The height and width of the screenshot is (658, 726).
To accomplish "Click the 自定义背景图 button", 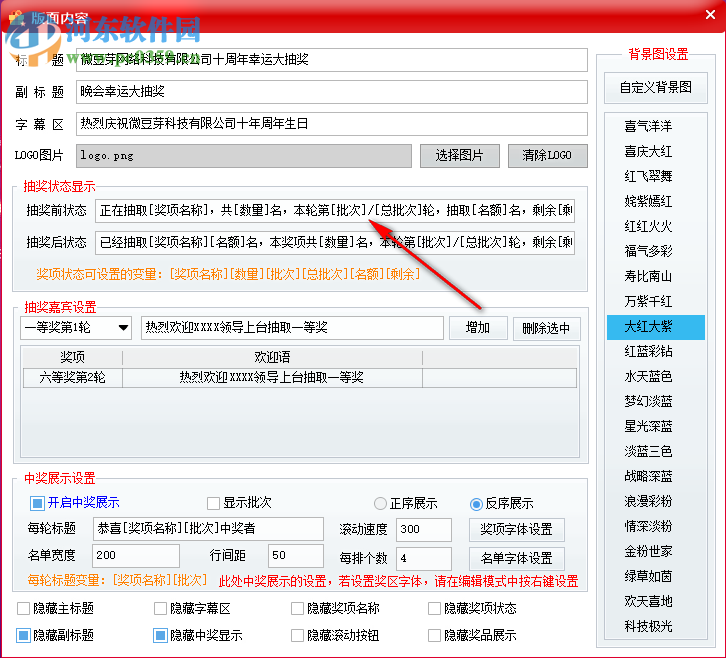I will pos(656,88).
